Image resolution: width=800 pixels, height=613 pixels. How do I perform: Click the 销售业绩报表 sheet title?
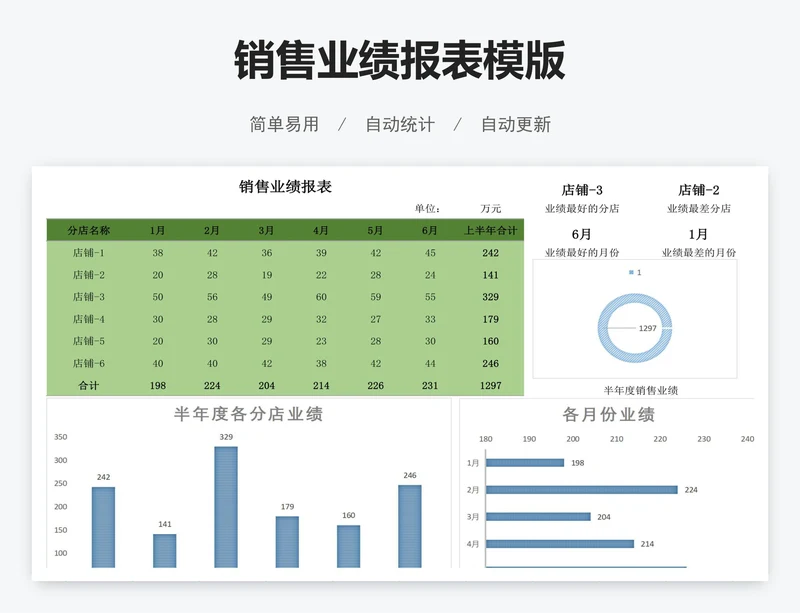[285, 186]
